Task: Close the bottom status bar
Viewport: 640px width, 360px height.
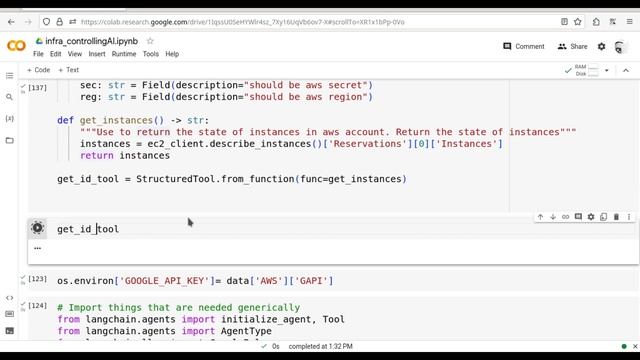Action: point(635,346)
